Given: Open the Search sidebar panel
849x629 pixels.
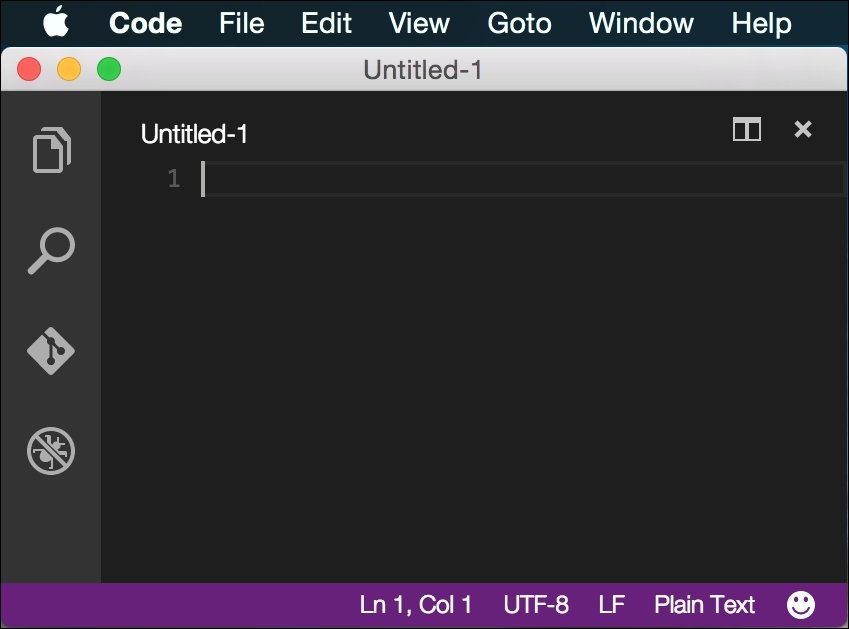Looking at the screenshot, I should point(51,251).
